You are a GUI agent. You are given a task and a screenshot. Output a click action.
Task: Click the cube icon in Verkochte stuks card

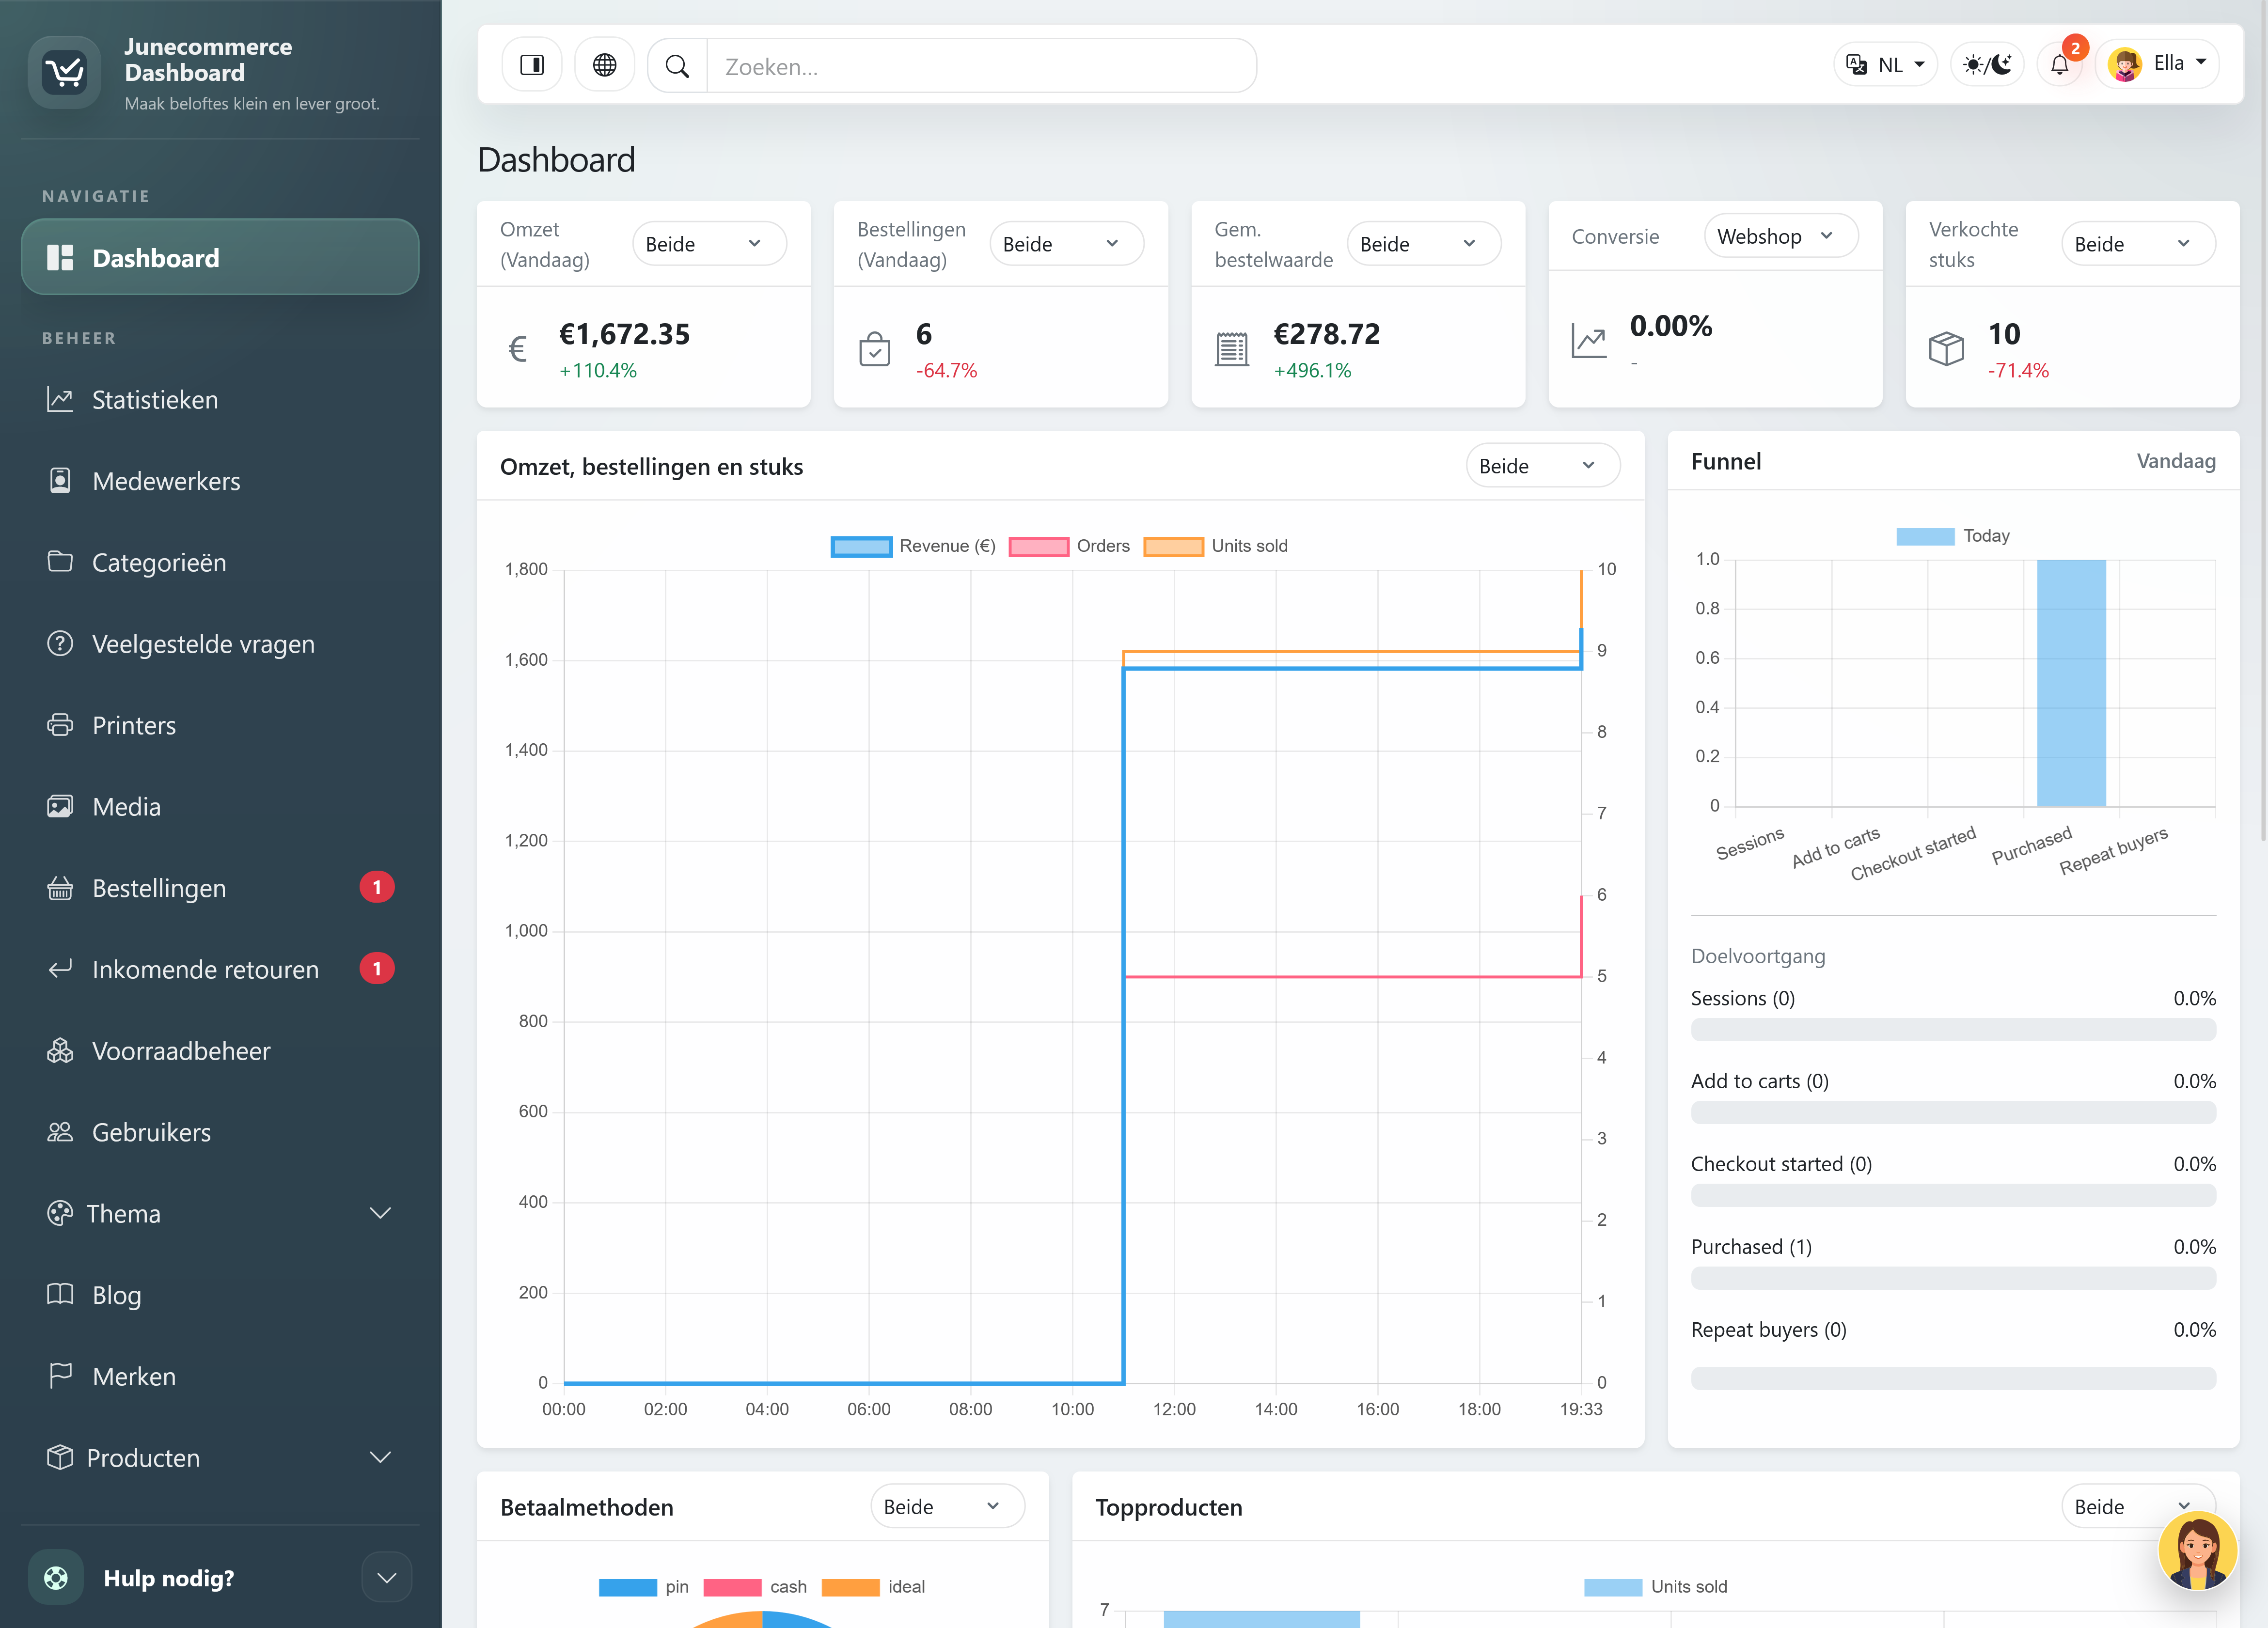[x=1946, y=349]
